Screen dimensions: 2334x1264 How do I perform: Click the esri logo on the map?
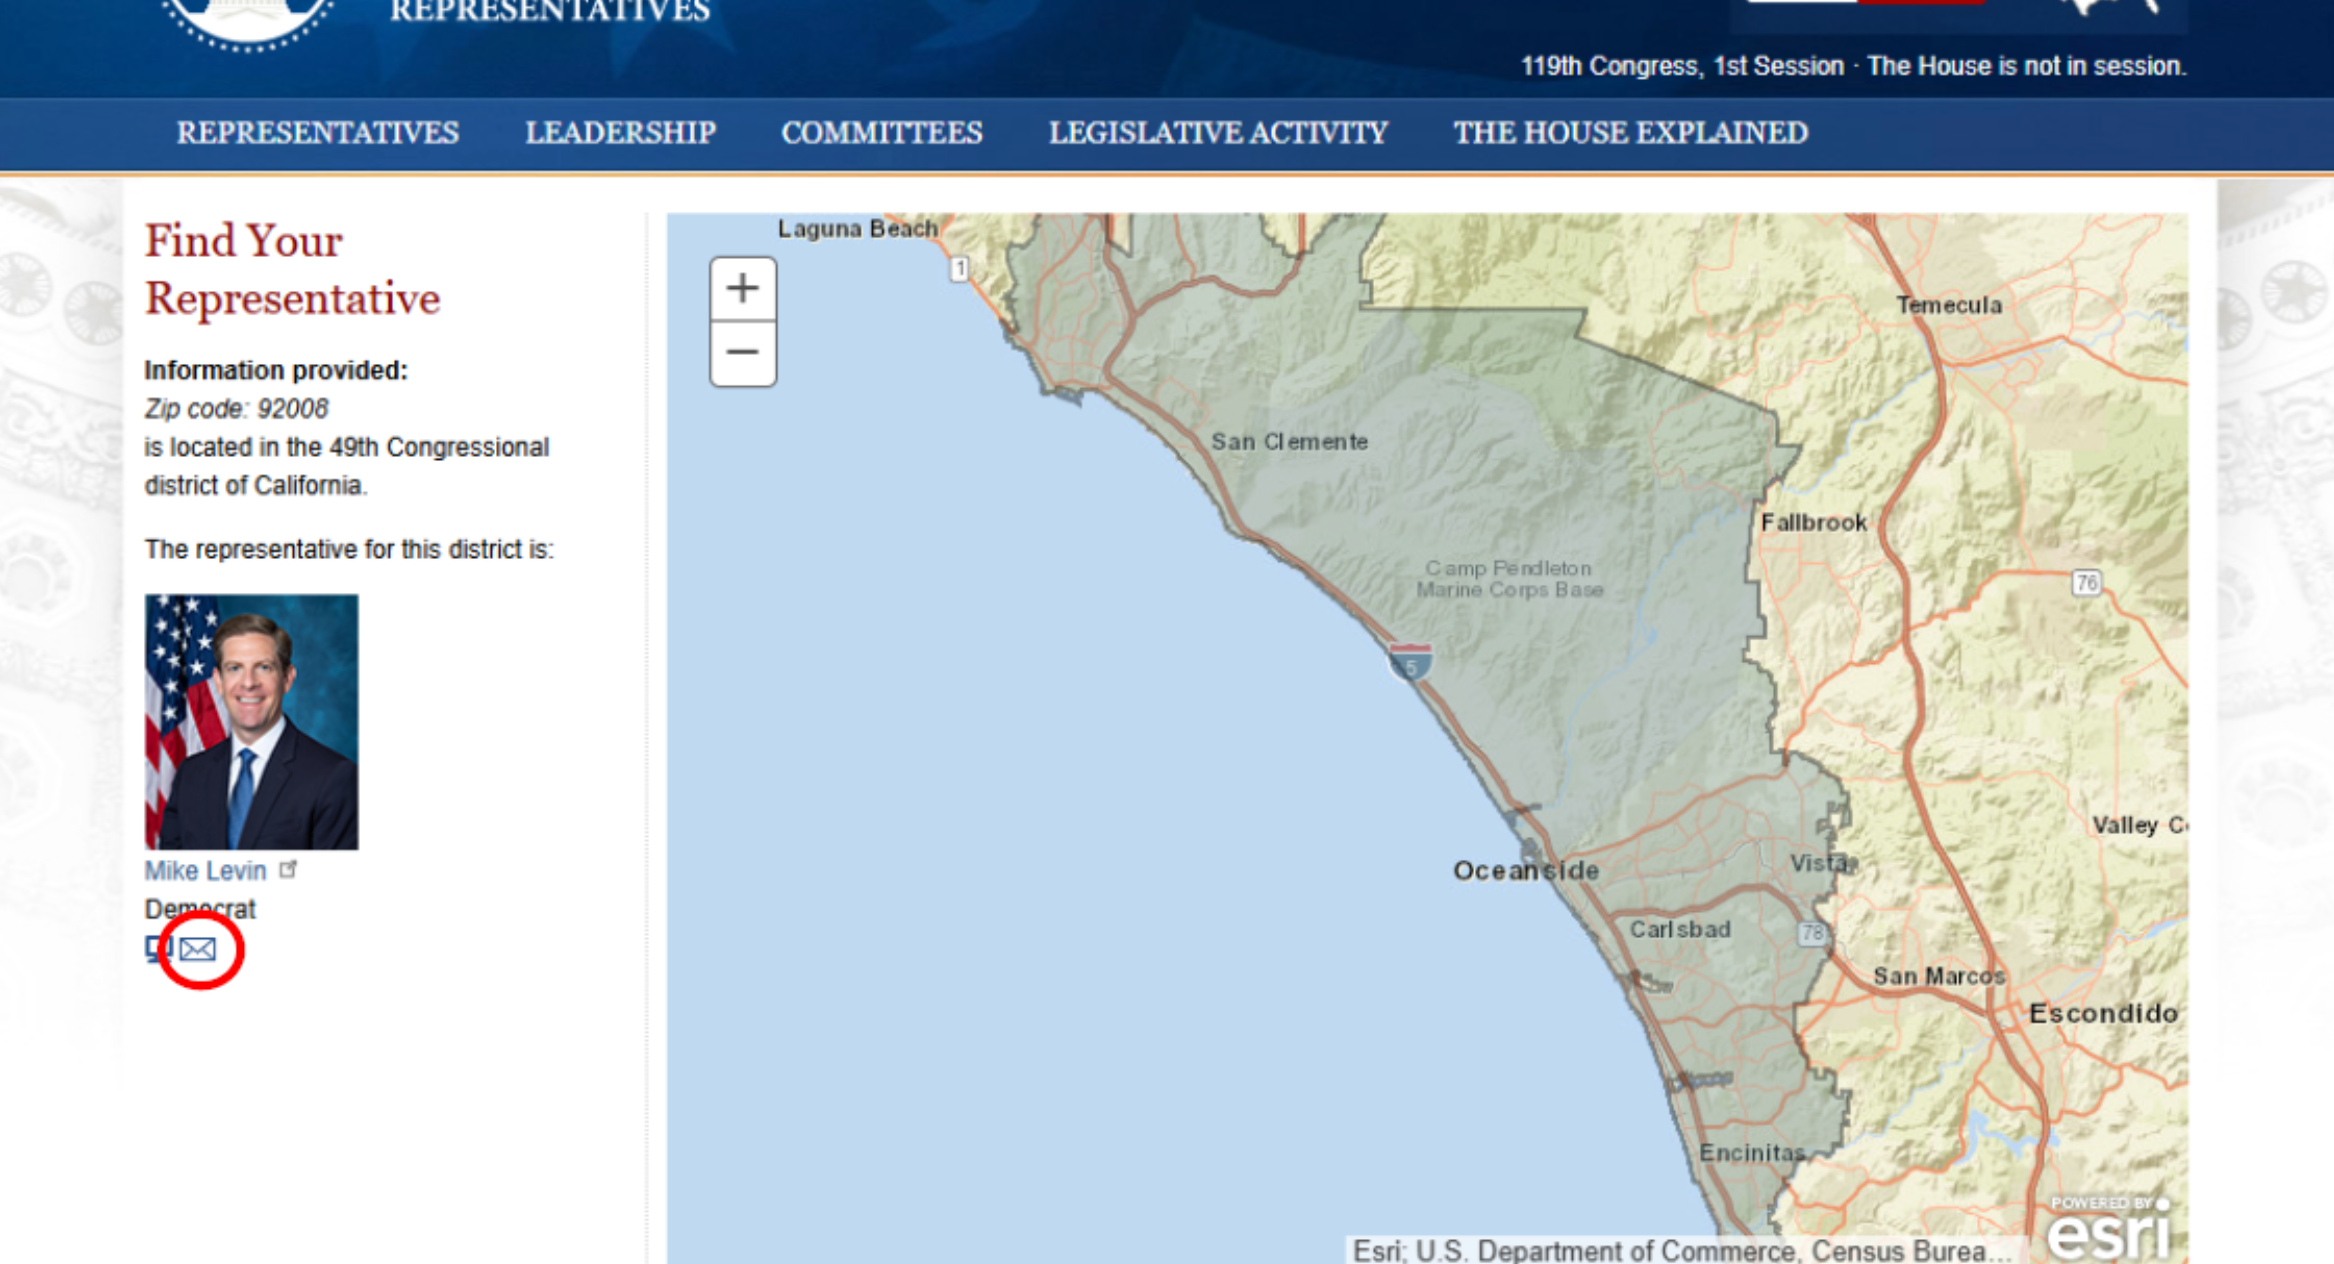[x=2108, y=1230]
